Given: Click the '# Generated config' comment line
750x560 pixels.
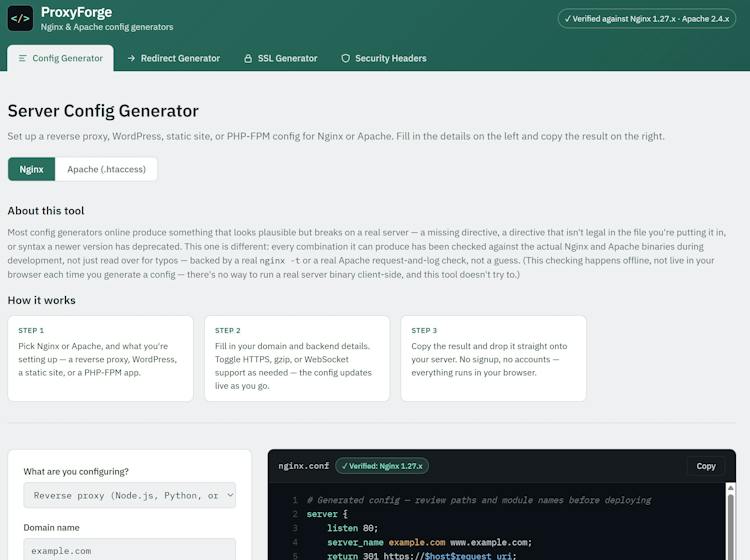Looking at the screenshot, I should [x=479, y=500].
